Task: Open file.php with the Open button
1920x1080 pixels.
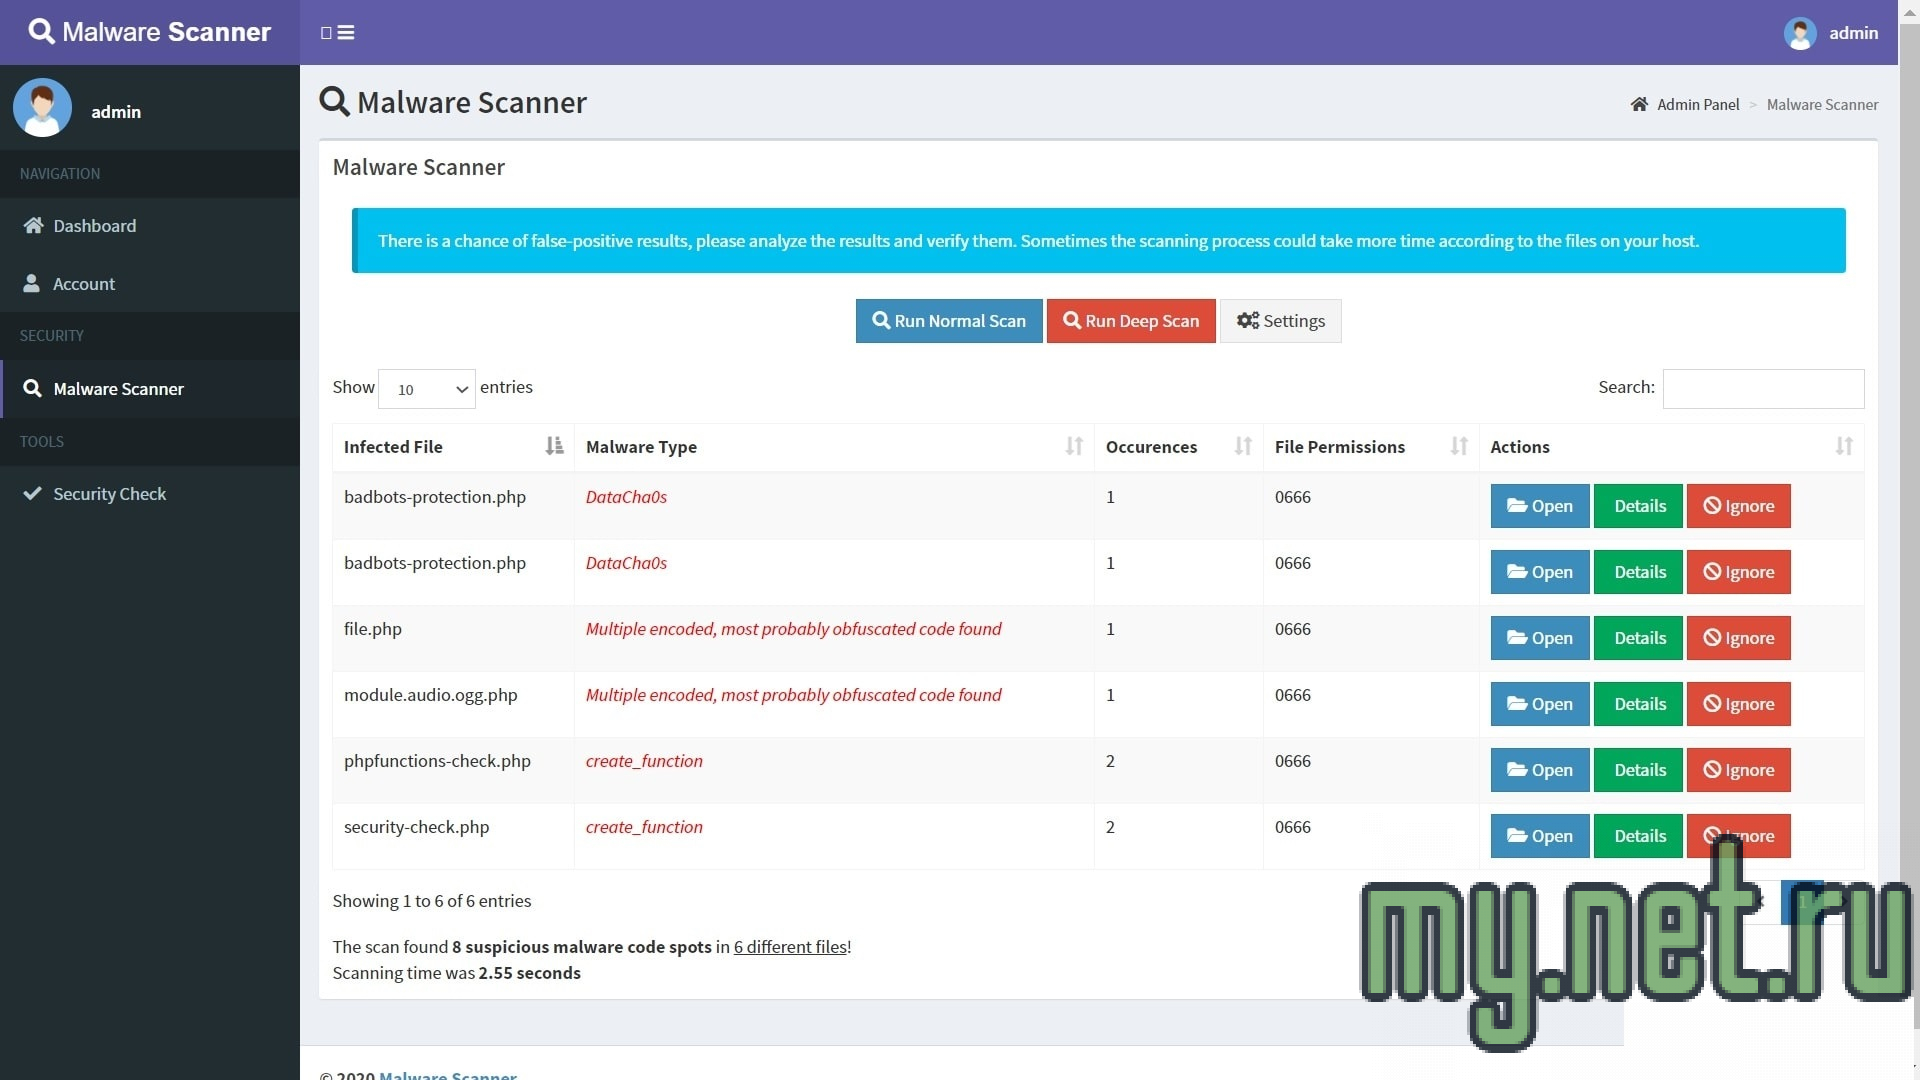Action: coord(1539,638)
